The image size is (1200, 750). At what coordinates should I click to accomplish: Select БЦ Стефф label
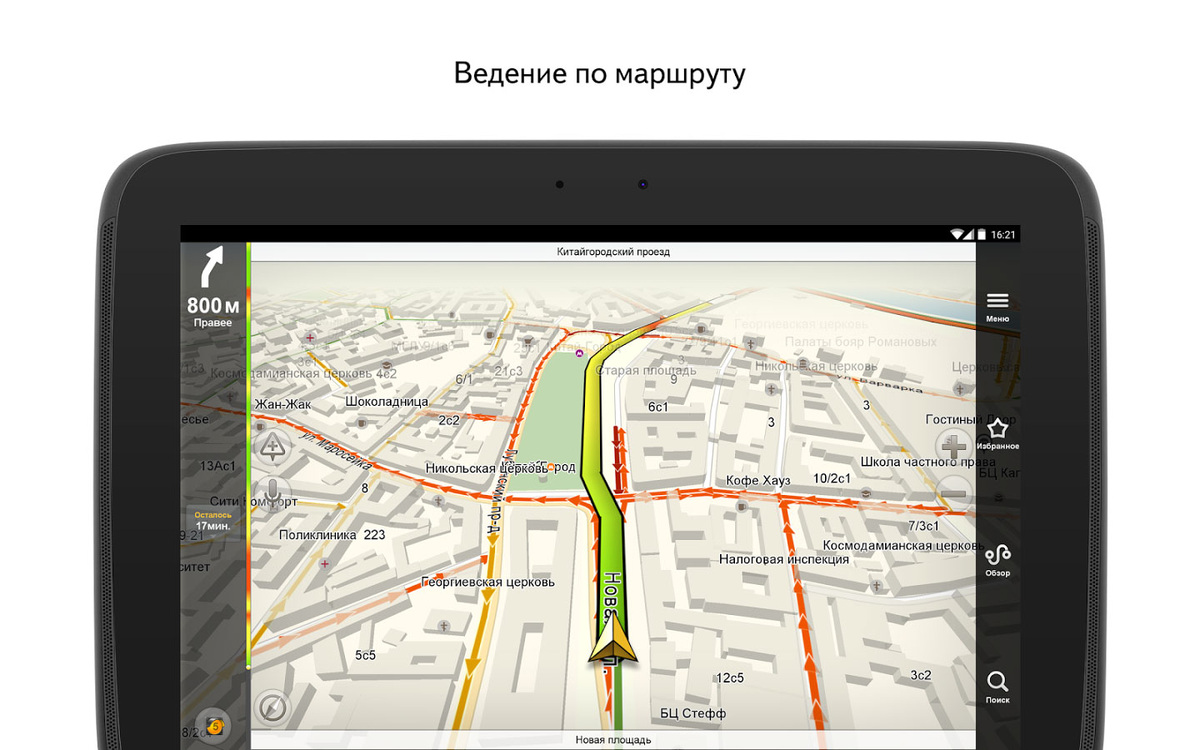(693, 714)
